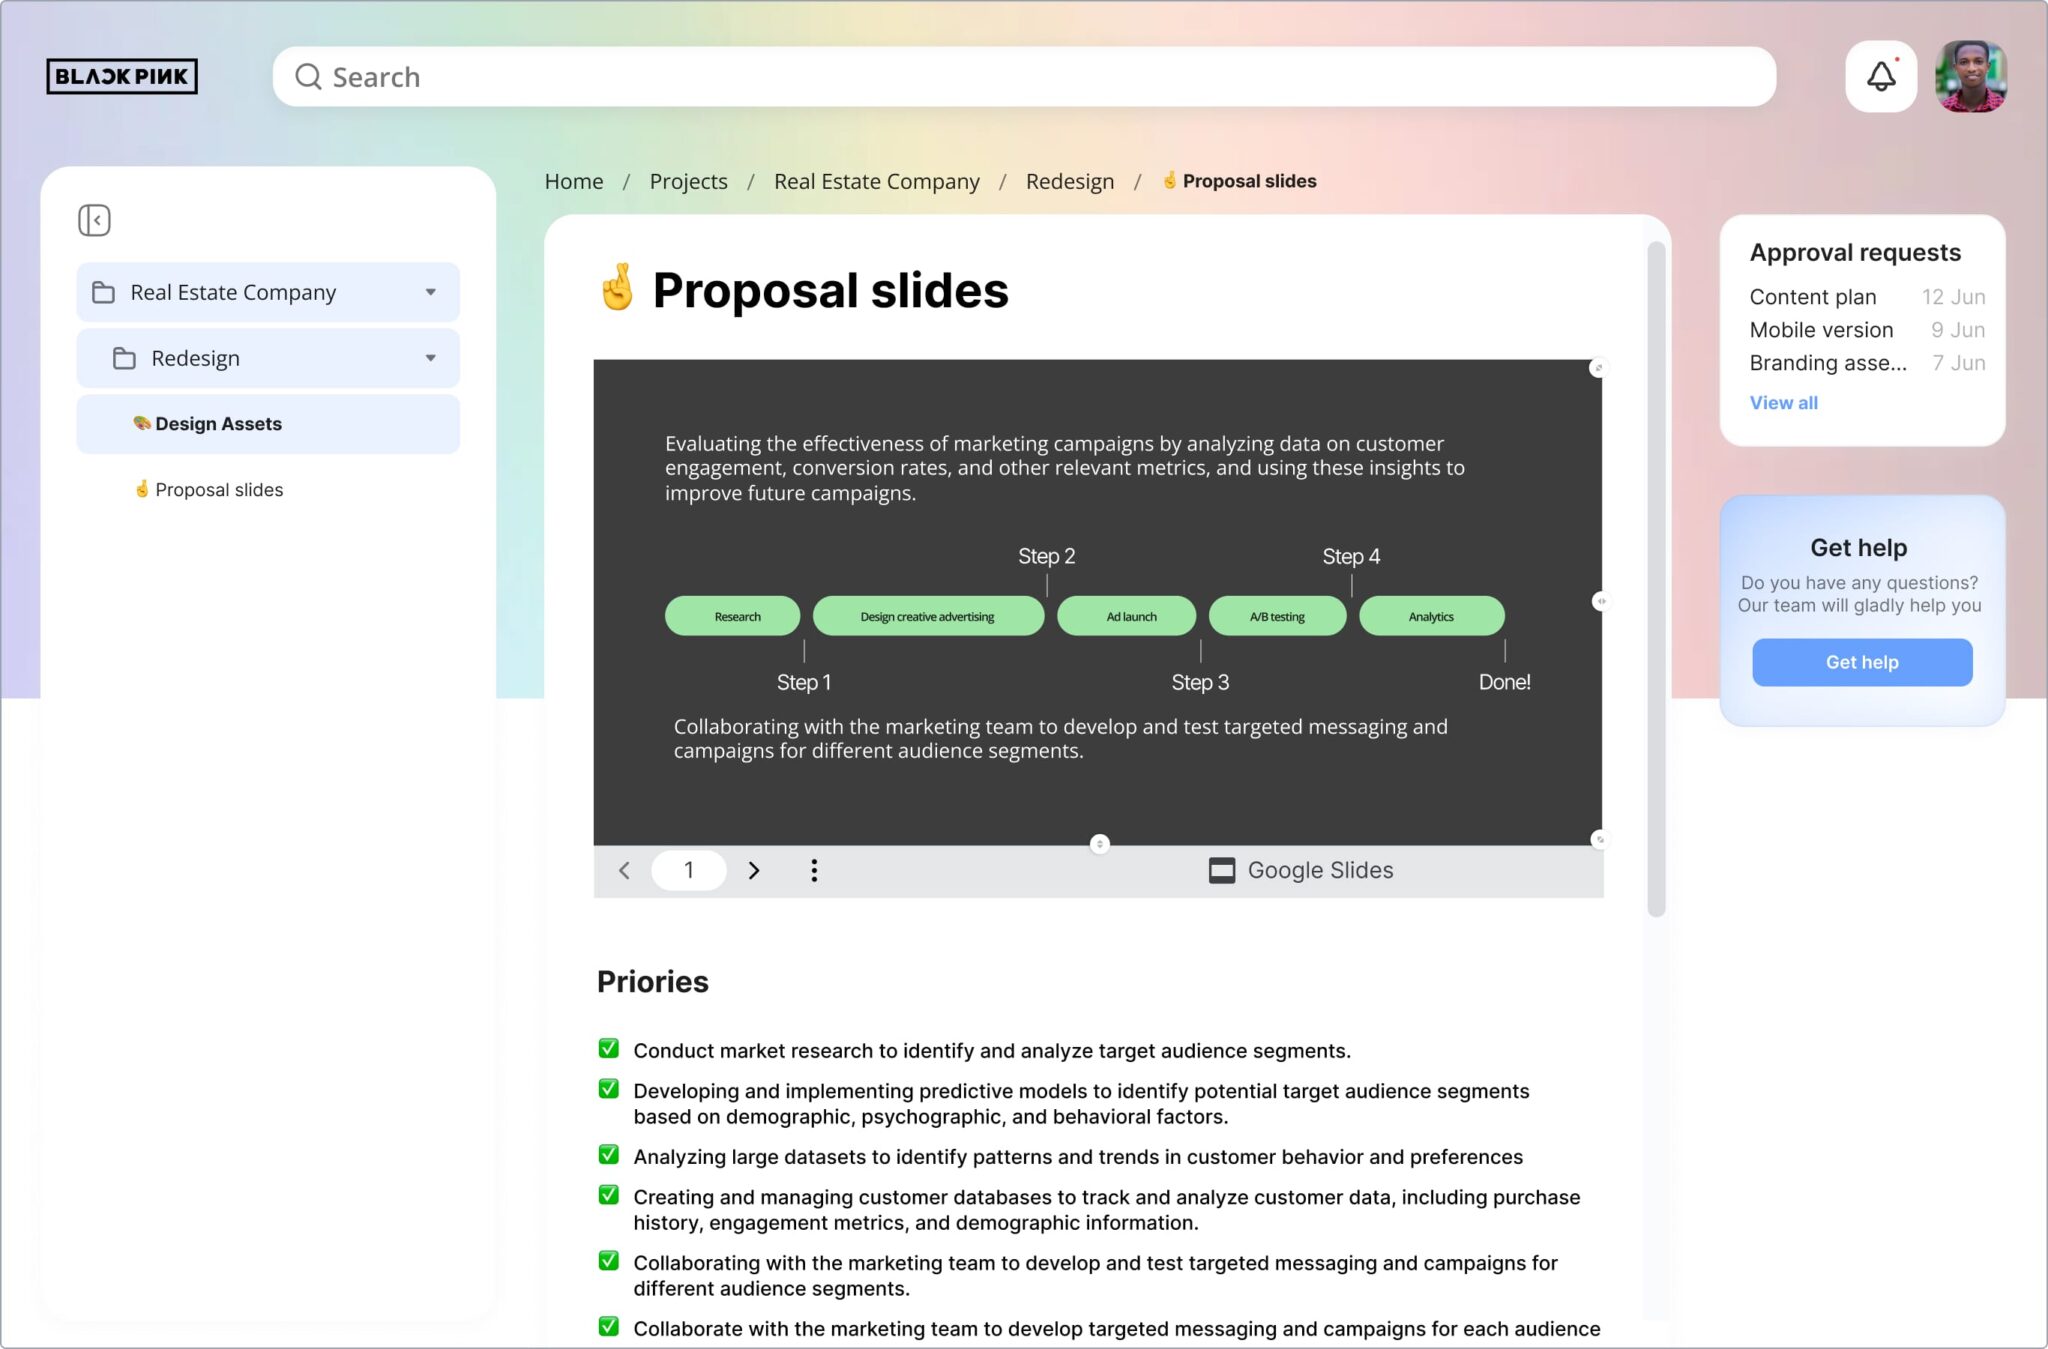The height and width of the screenshot is (1349, 2048).
Task: Click the Google Slides label
Action: pos(1320,870)
